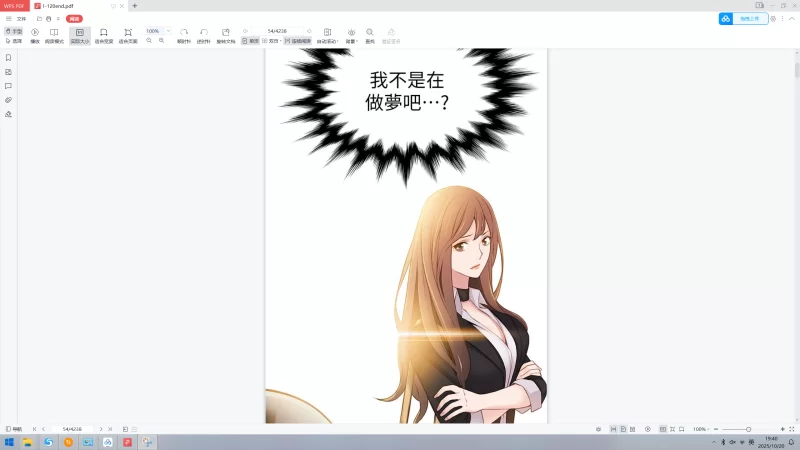Open the background color dropdown
The image size is (800, 450).
[352, 36]
